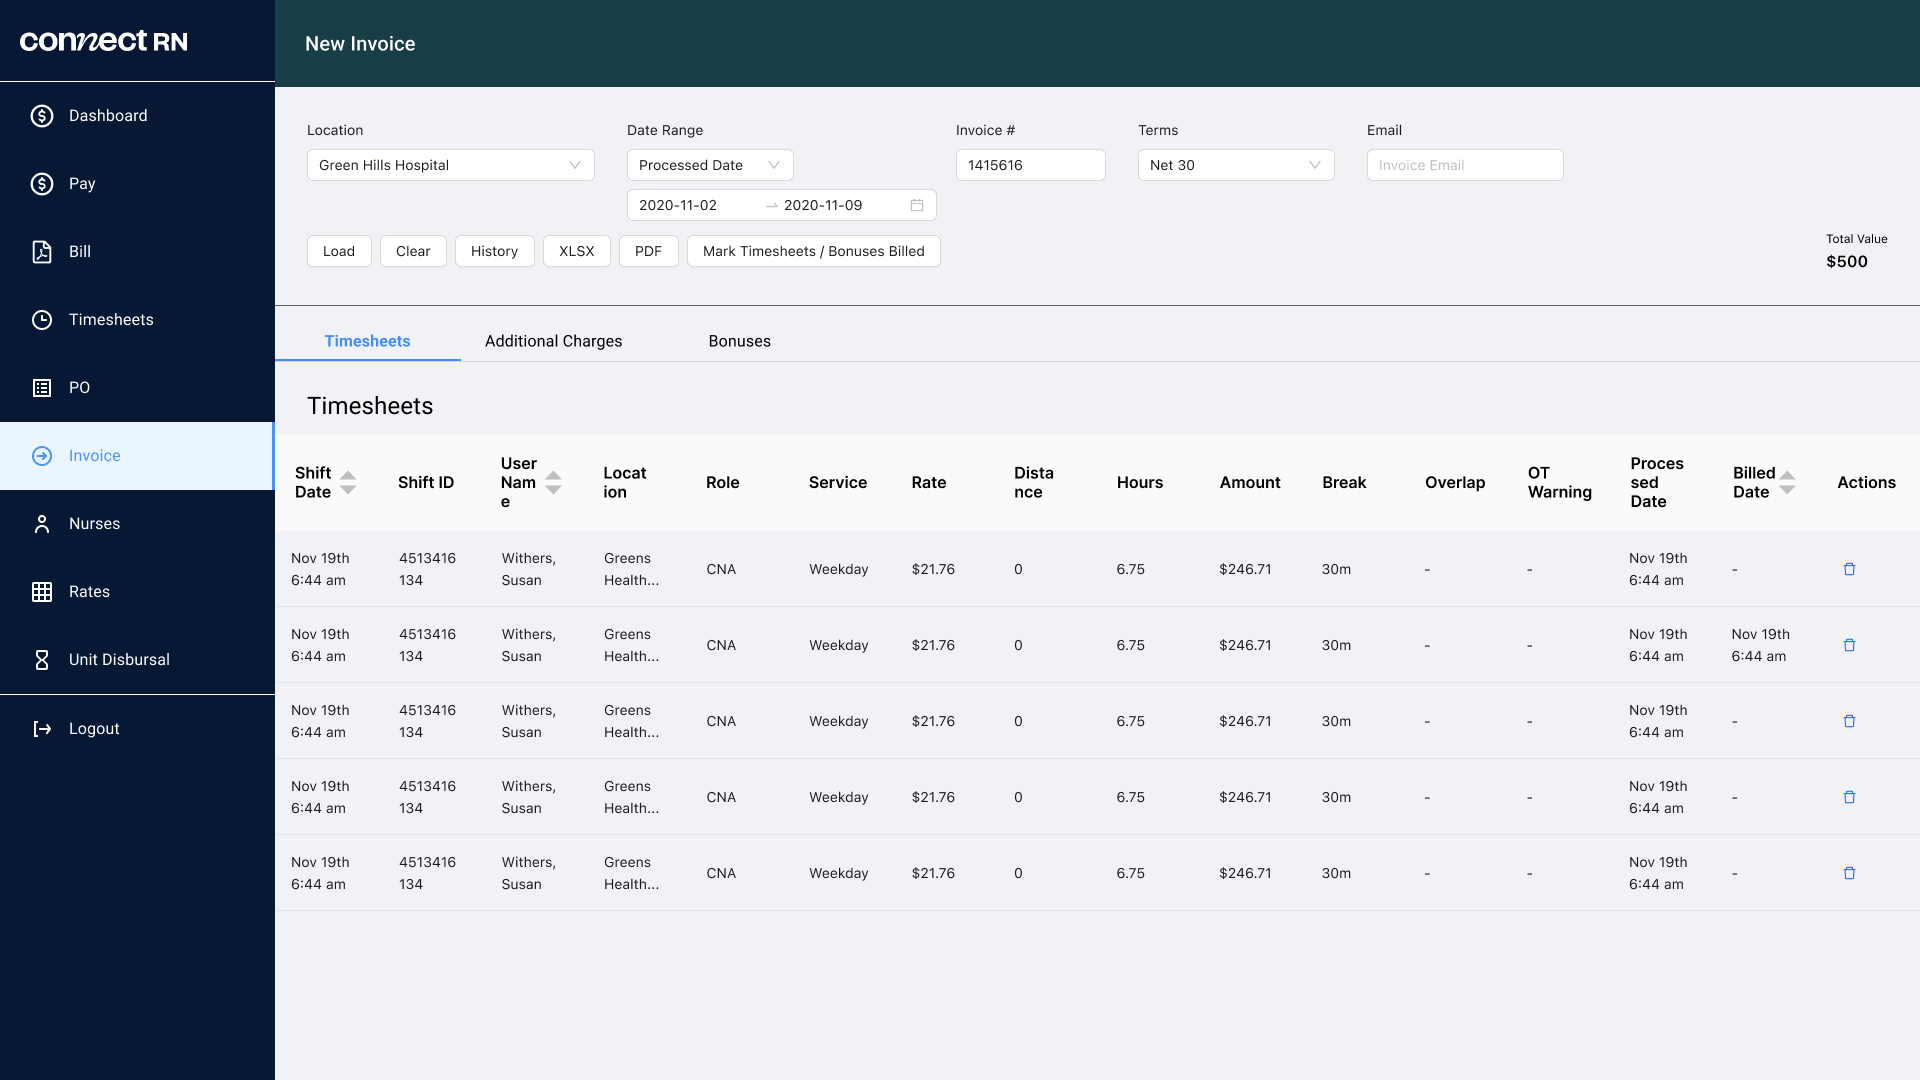Click the Dashboard dollar icon in sidebar

coord(42,116)
